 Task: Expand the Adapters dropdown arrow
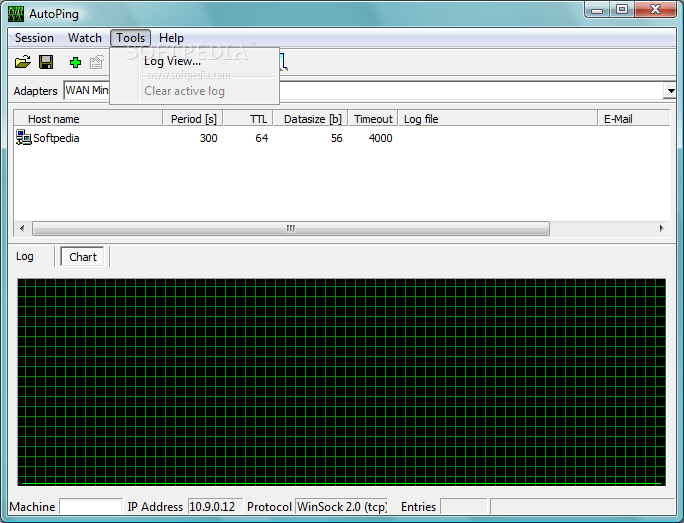click(x=670, y=91)
